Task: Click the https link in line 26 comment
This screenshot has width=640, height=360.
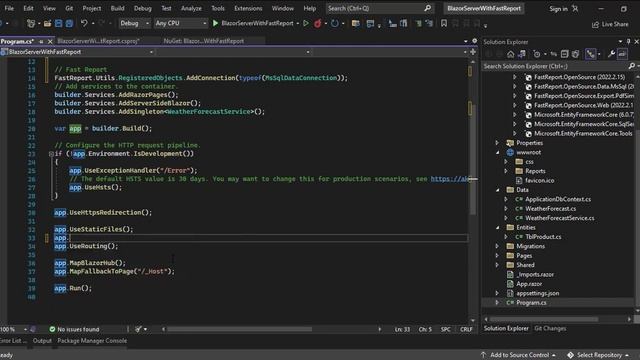Action: point(449,179)
